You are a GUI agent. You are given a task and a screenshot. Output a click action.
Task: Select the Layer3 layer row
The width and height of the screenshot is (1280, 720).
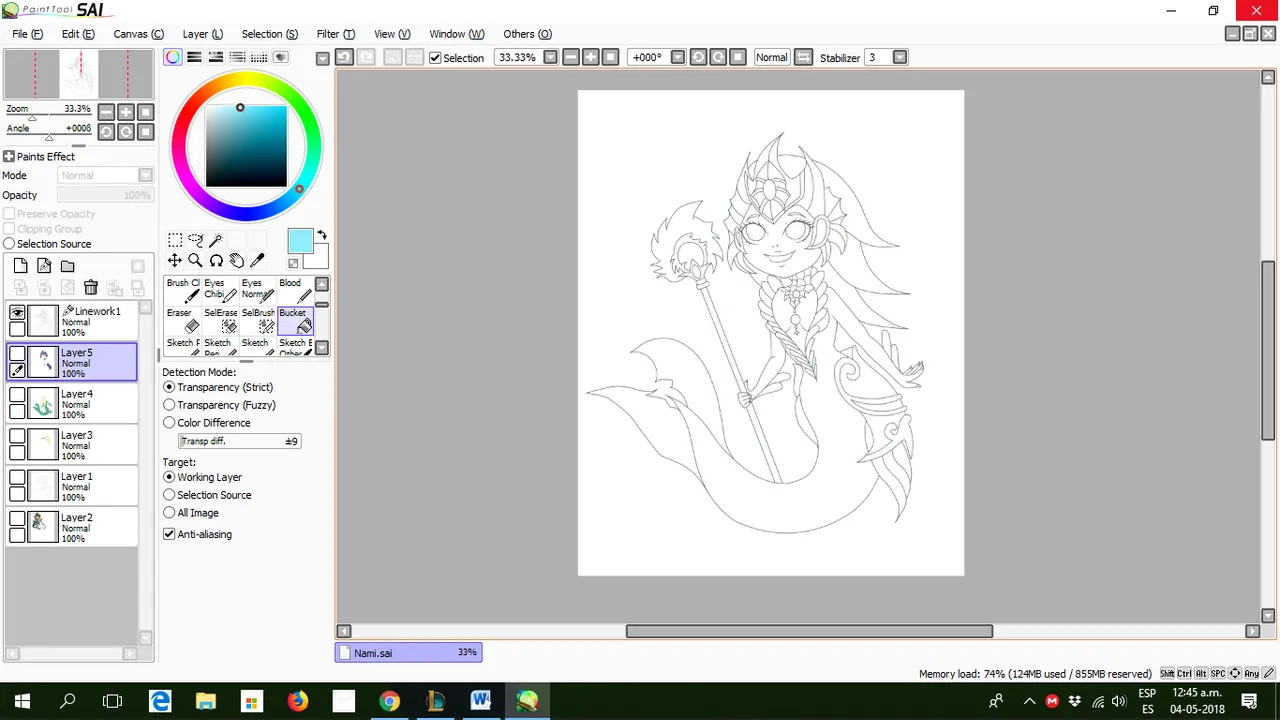tap(72, 446)
